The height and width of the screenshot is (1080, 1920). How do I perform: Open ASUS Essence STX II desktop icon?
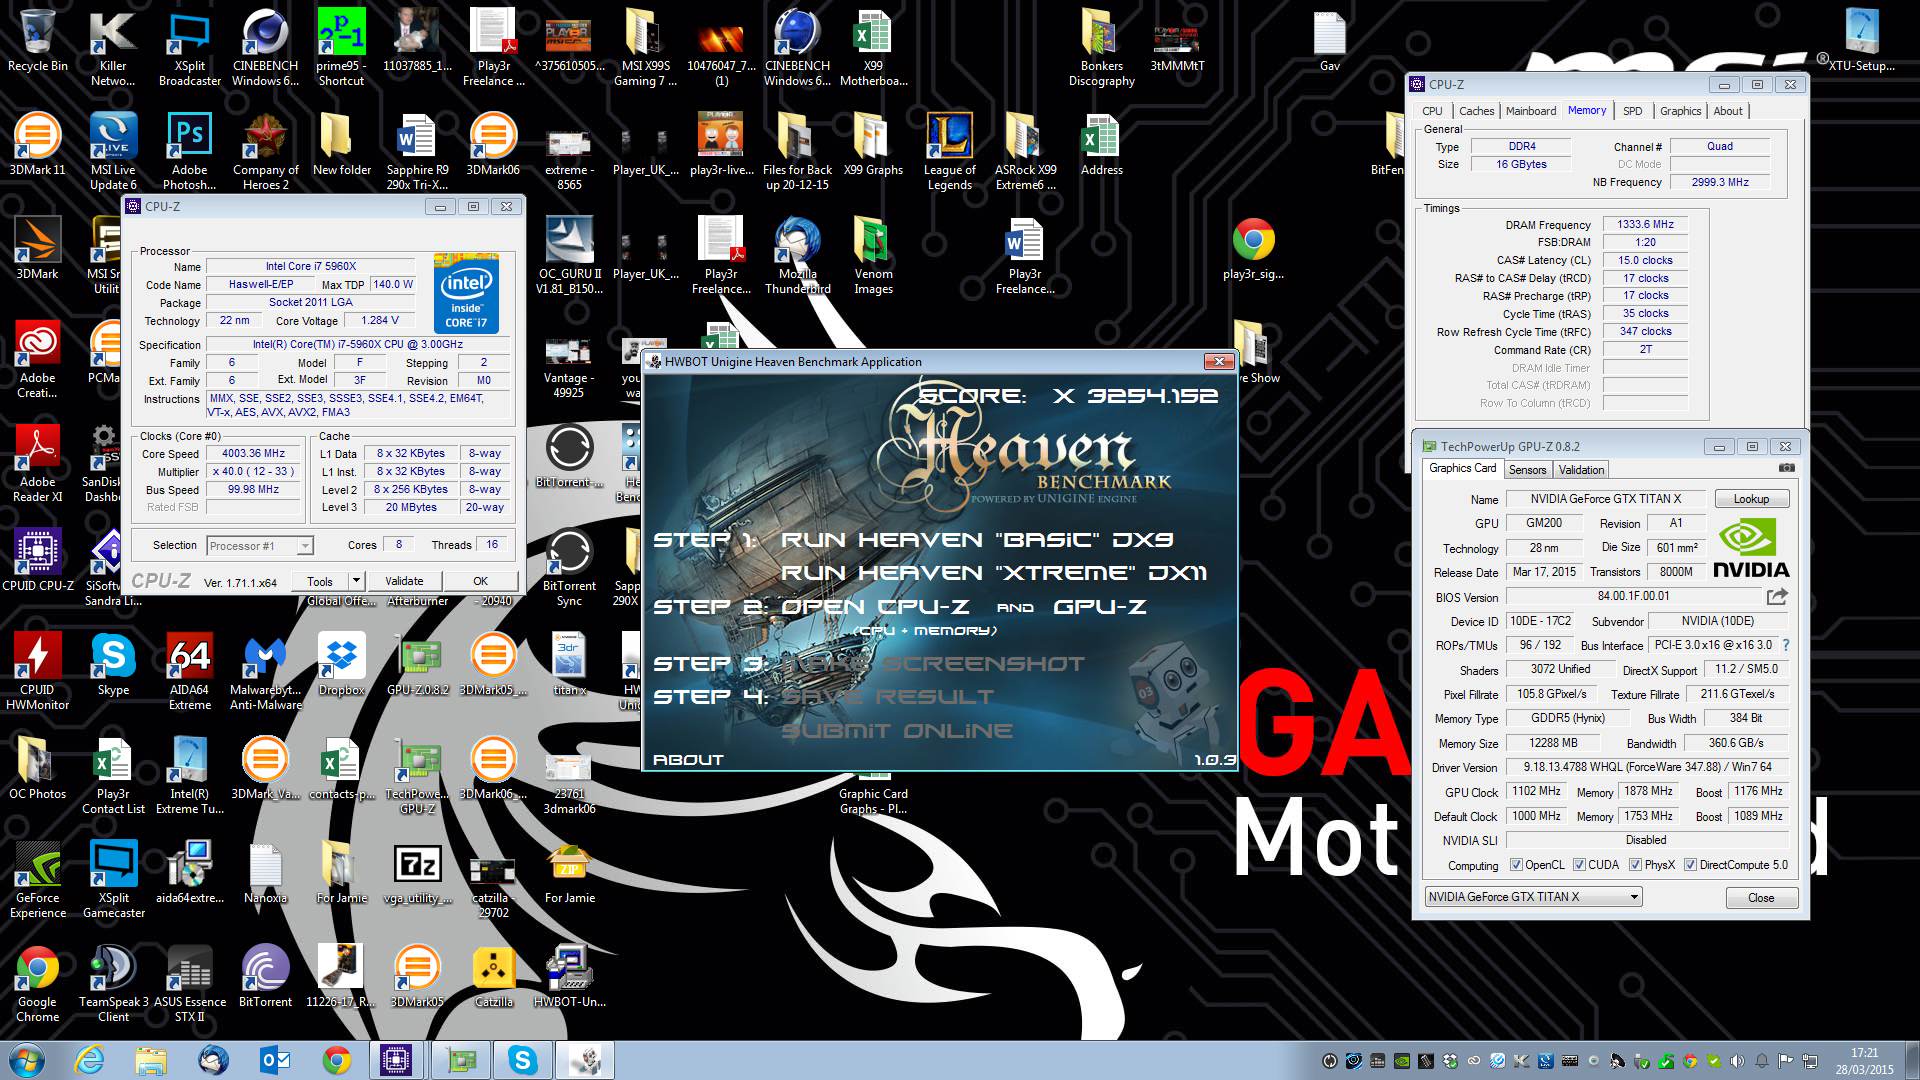[190, 982]
